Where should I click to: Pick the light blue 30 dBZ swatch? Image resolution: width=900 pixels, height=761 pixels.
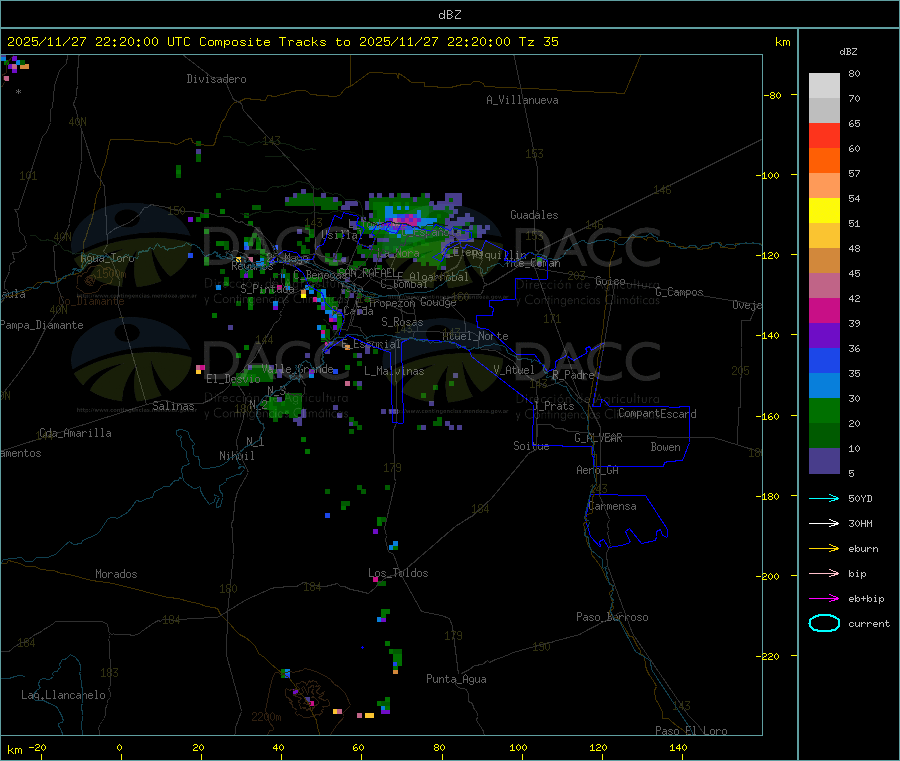[824, 386]
